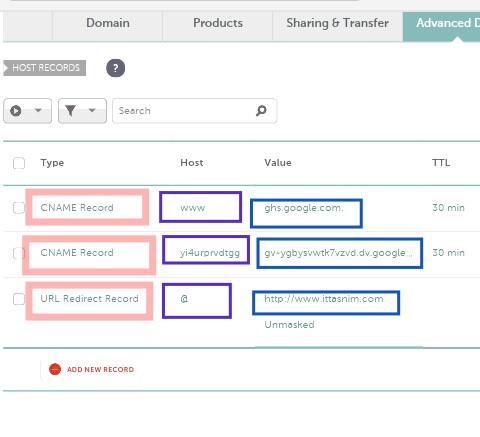This screenshot has height=437, width=480.
Task: Open the help question mark icon
Action: coord(115,68)
